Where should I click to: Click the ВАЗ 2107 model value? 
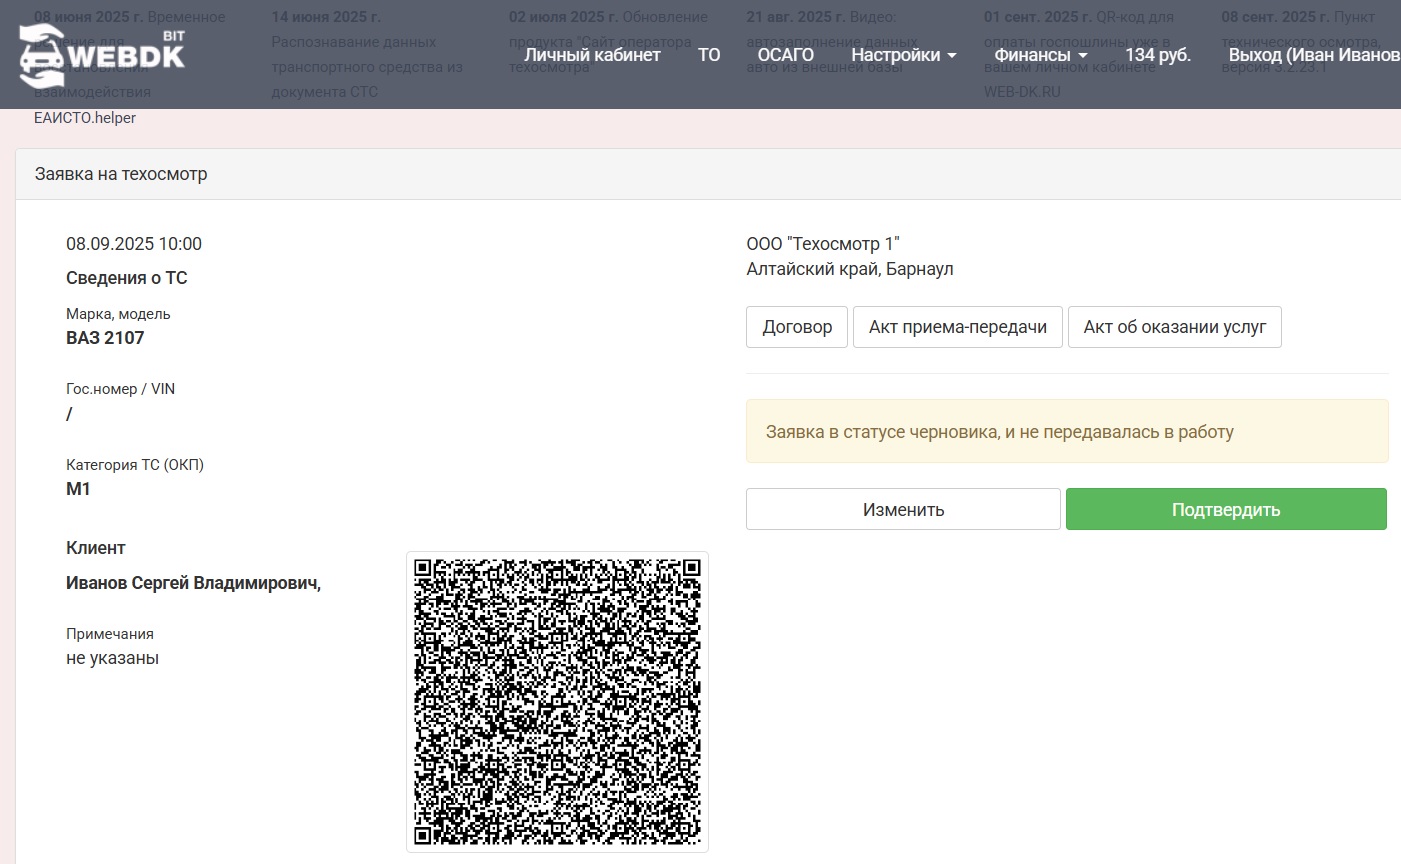(105, 338)
